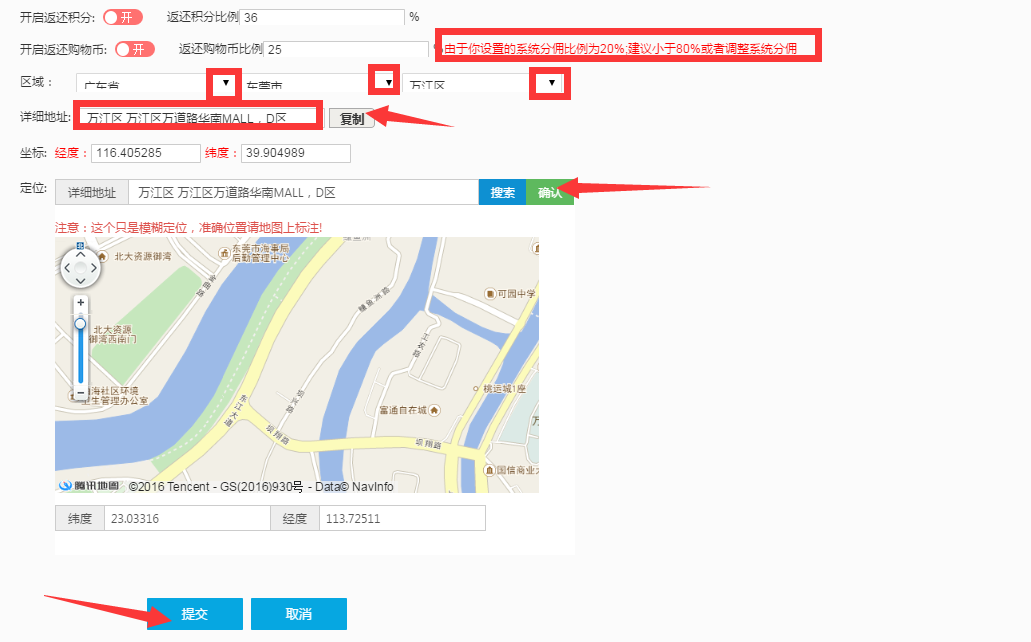Screen dimensions: 1031x642
Task: Zoom out with the map minus button
Action: (x=80, y=394)
